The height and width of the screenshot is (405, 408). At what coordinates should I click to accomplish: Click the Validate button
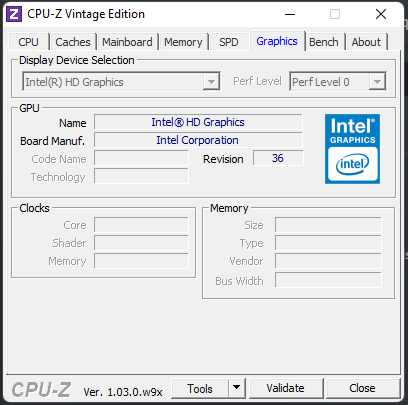coord(286,388)
